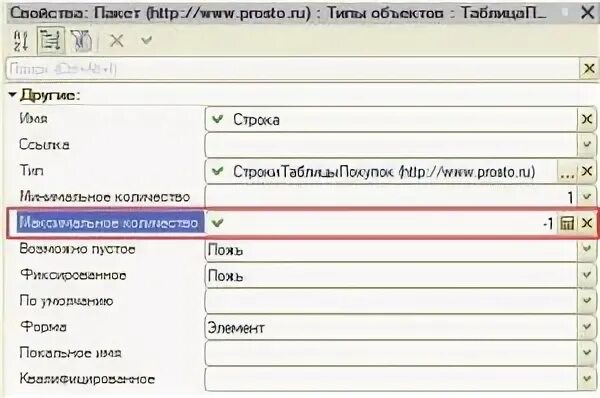The height and width of the screenshot is (398, 600).
Task: Toggle the categorized properties view icon
Action: 50,41
